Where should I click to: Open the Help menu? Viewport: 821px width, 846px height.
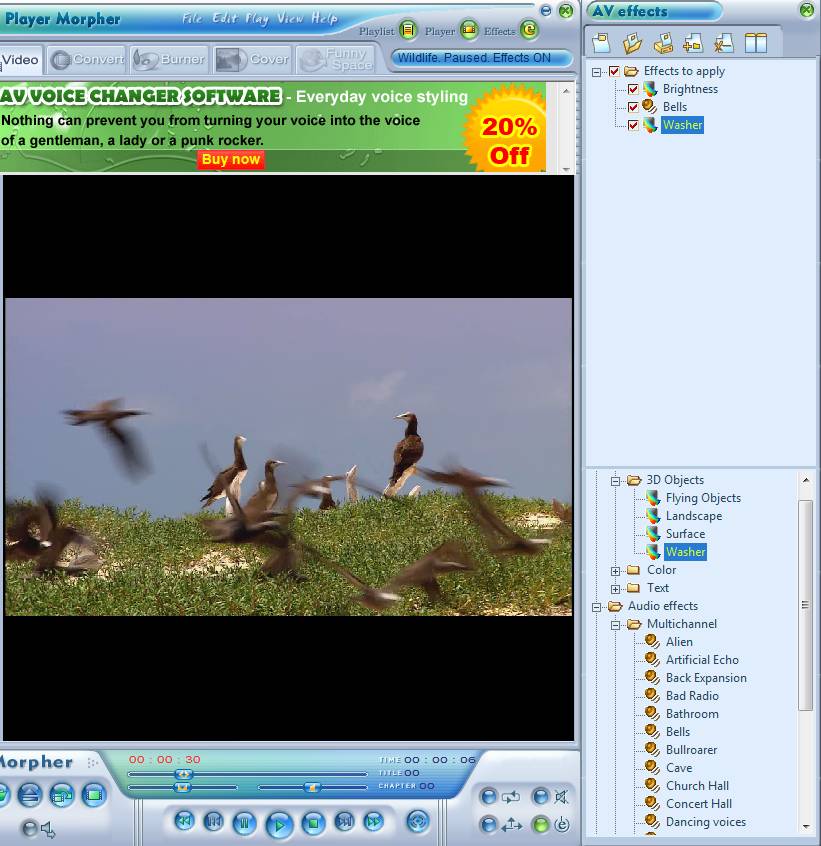(x=325, y=19)
